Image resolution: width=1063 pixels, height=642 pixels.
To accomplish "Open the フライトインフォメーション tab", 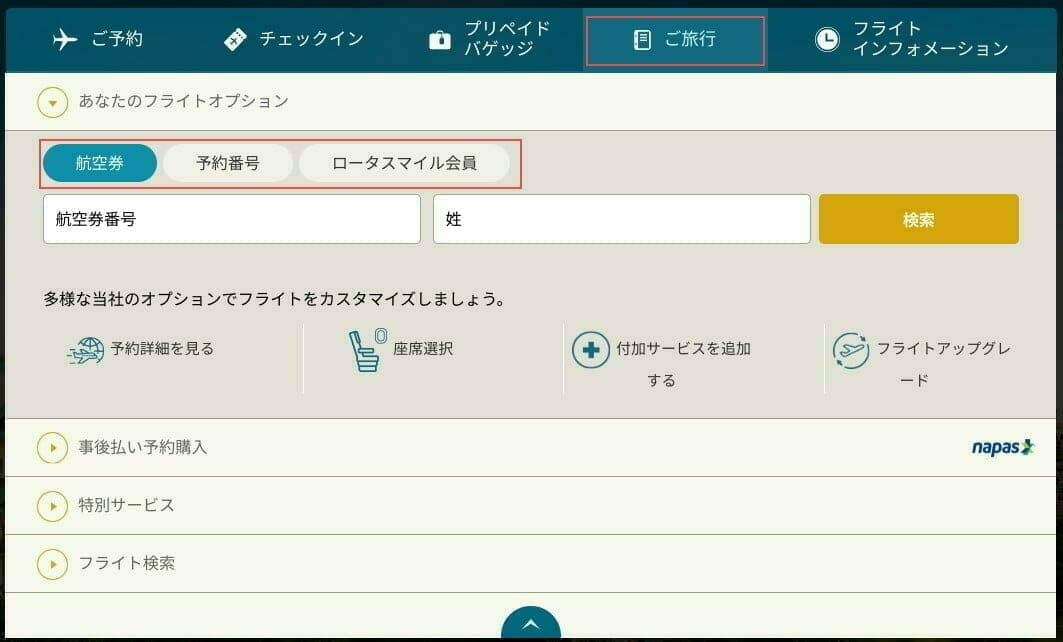I will (912, 39).
